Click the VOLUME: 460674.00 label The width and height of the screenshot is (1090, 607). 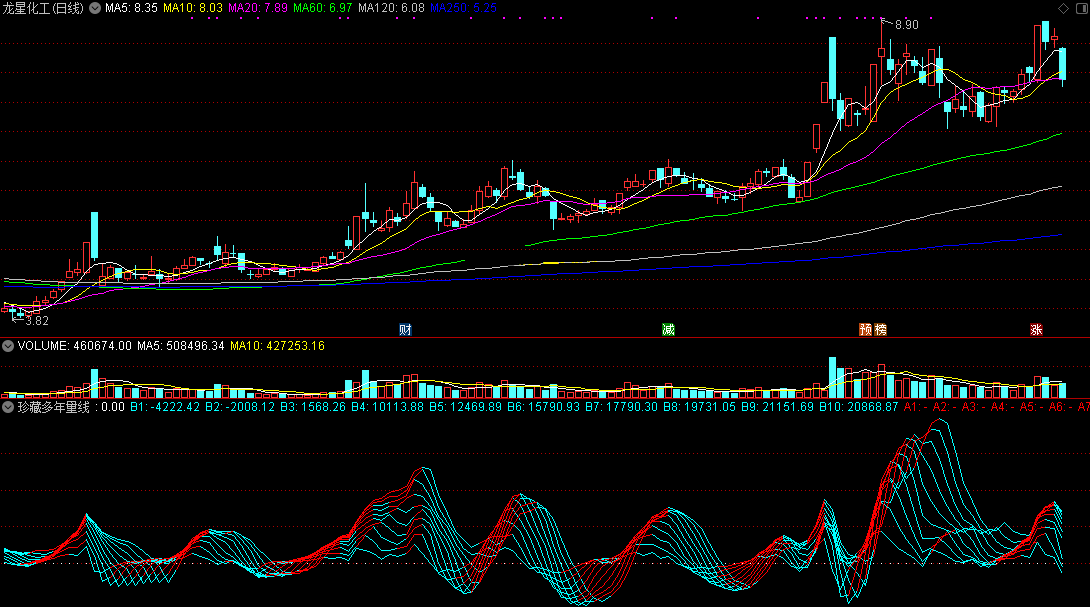[x=74, y=346]
